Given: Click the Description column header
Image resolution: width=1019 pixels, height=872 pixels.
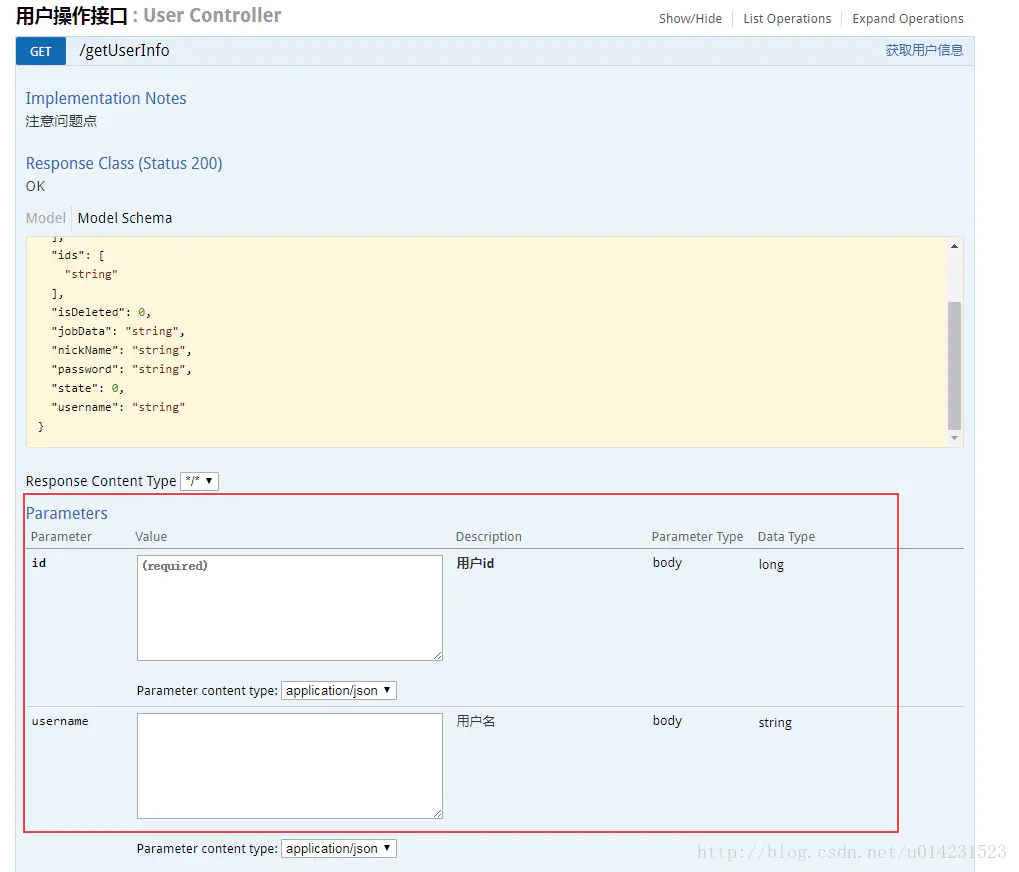Looking at the screenshot, I should [x=489, y=537].
